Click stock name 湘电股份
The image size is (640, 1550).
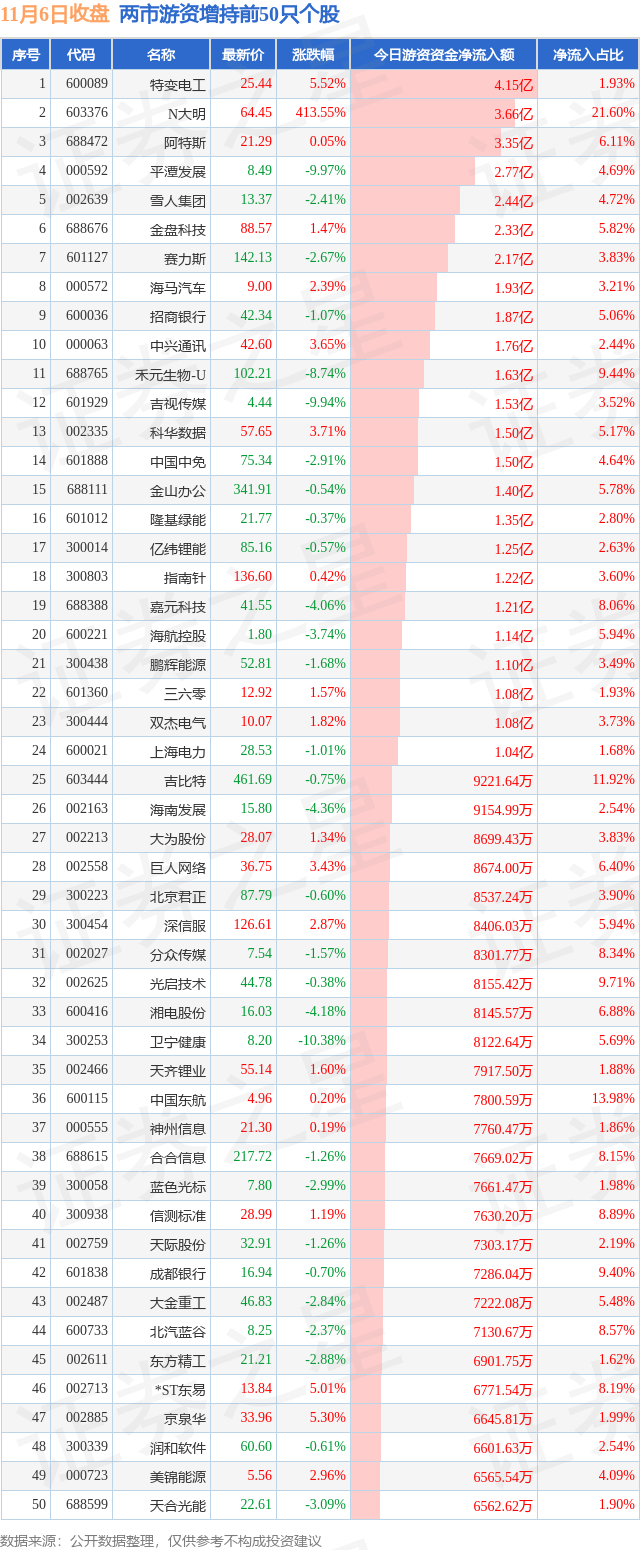(x=178, y=1013)
